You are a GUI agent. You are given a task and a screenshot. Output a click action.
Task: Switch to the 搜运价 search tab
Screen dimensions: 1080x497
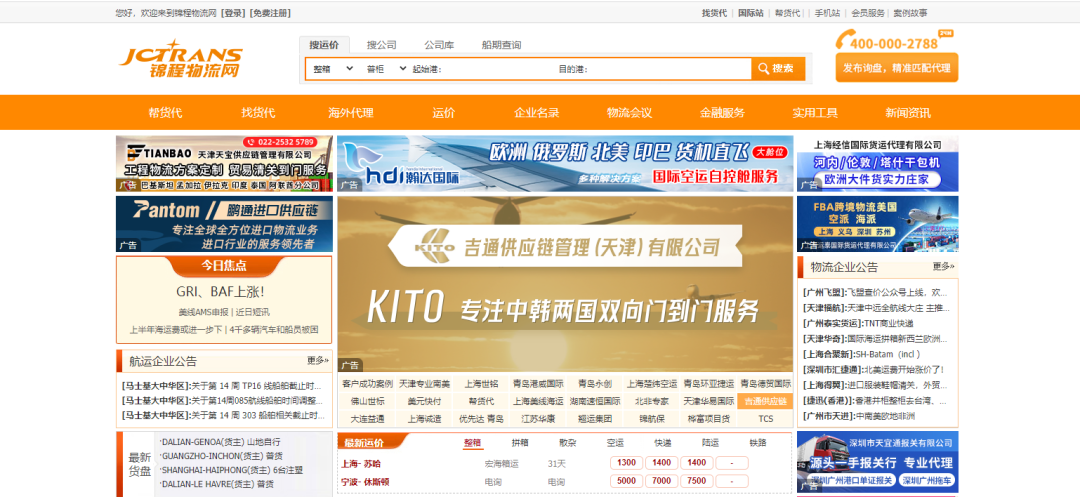click(x=324, y=45)
